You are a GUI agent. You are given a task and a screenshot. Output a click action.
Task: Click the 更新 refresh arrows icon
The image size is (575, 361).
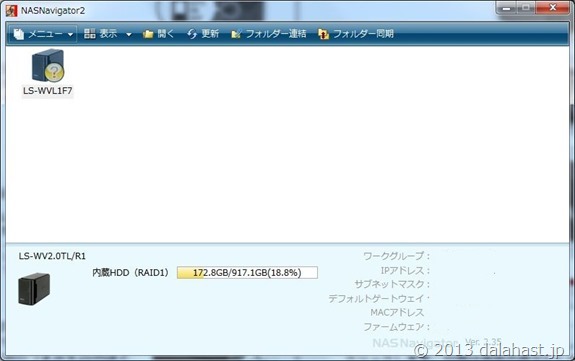pos(192,34)
